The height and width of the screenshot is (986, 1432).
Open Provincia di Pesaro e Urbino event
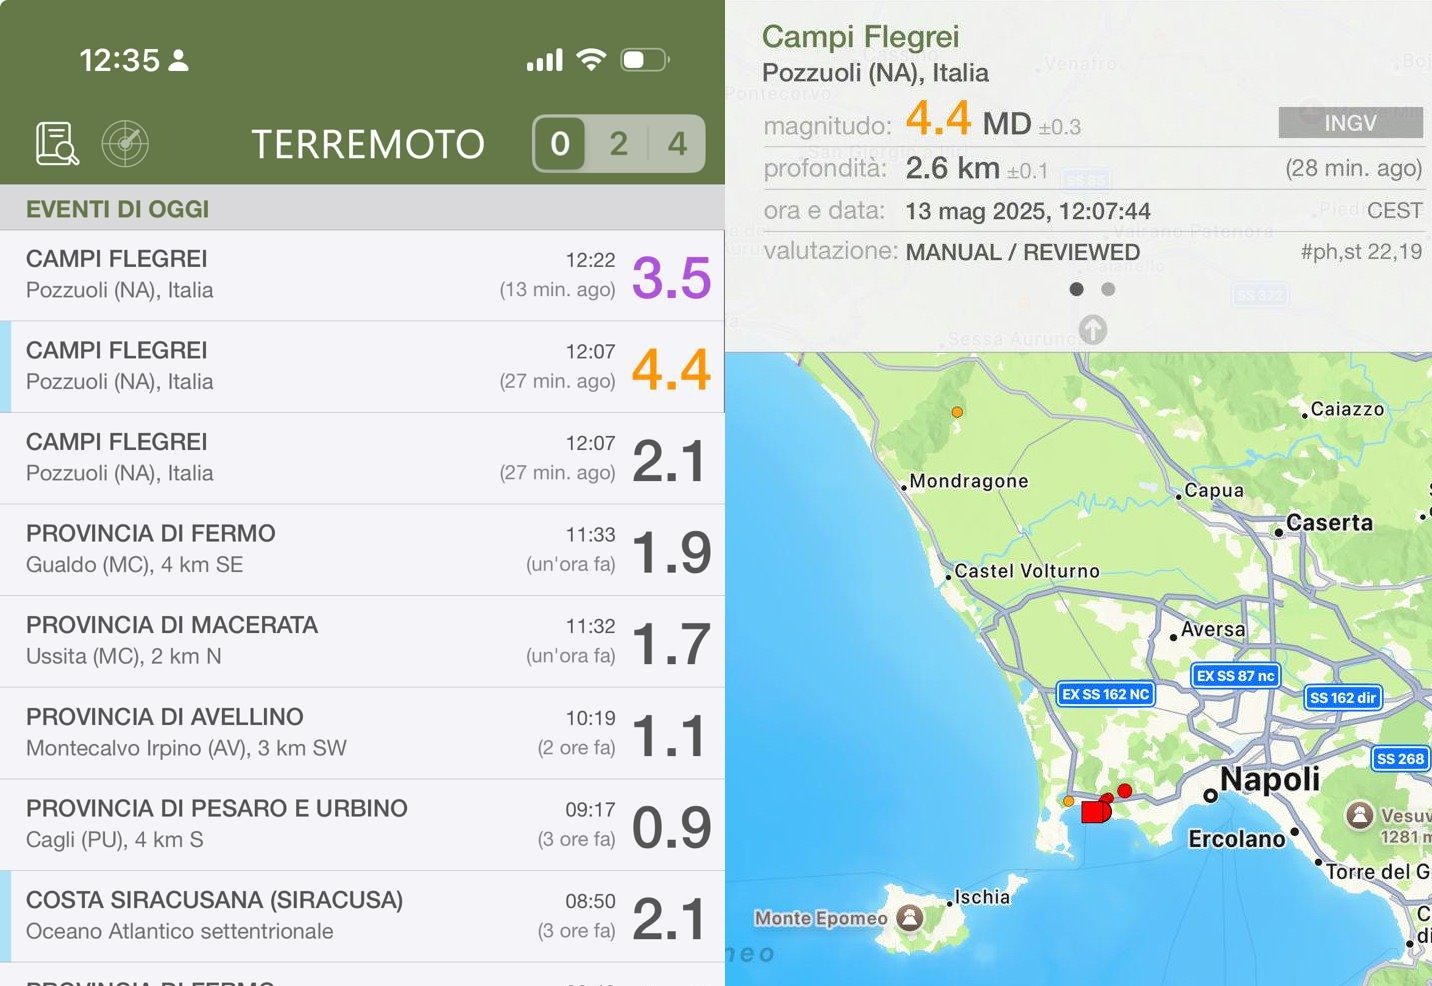[362, 825]
